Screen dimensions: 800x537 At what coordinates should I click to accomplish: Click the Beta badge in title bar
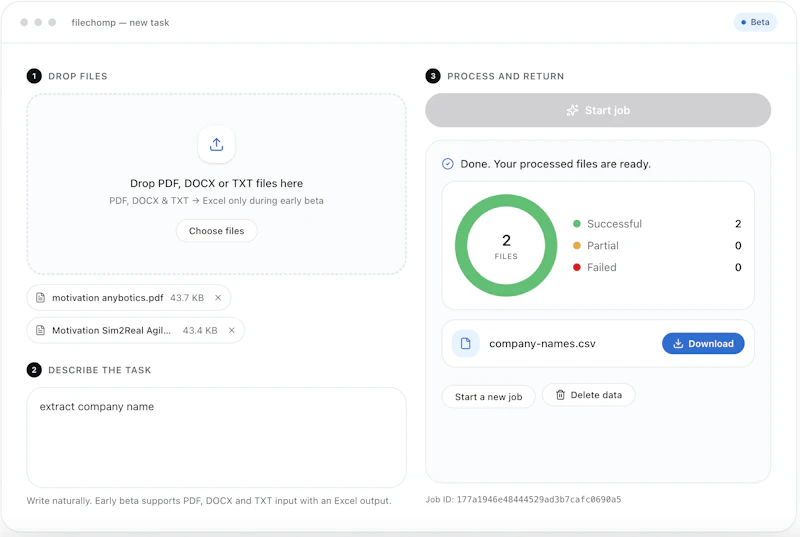[x=755, y=22]
